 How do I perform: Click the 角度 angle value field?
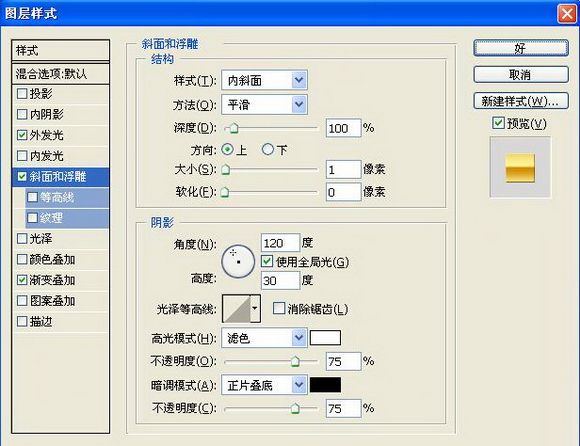(280, 243)
